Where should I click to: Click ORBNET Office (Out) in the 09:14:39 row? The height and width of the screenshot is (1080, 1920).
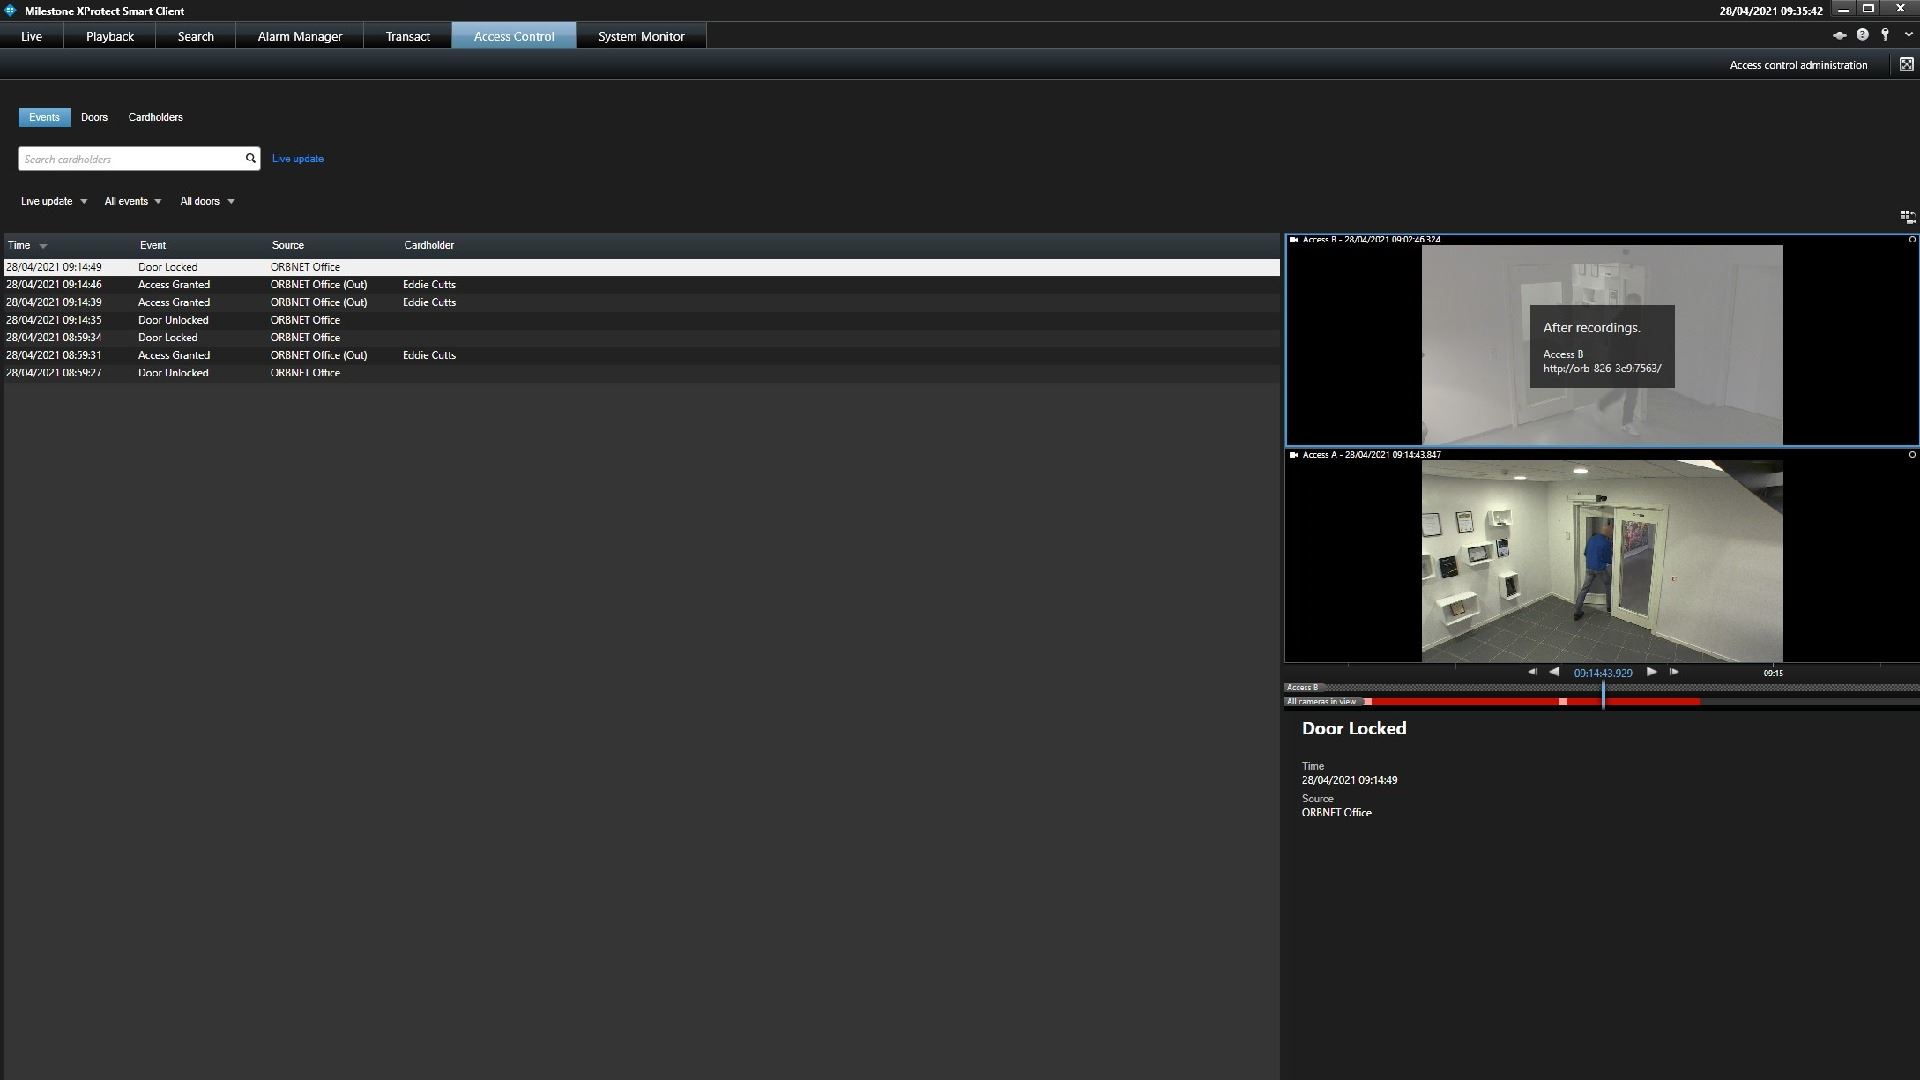coord(319,302)
